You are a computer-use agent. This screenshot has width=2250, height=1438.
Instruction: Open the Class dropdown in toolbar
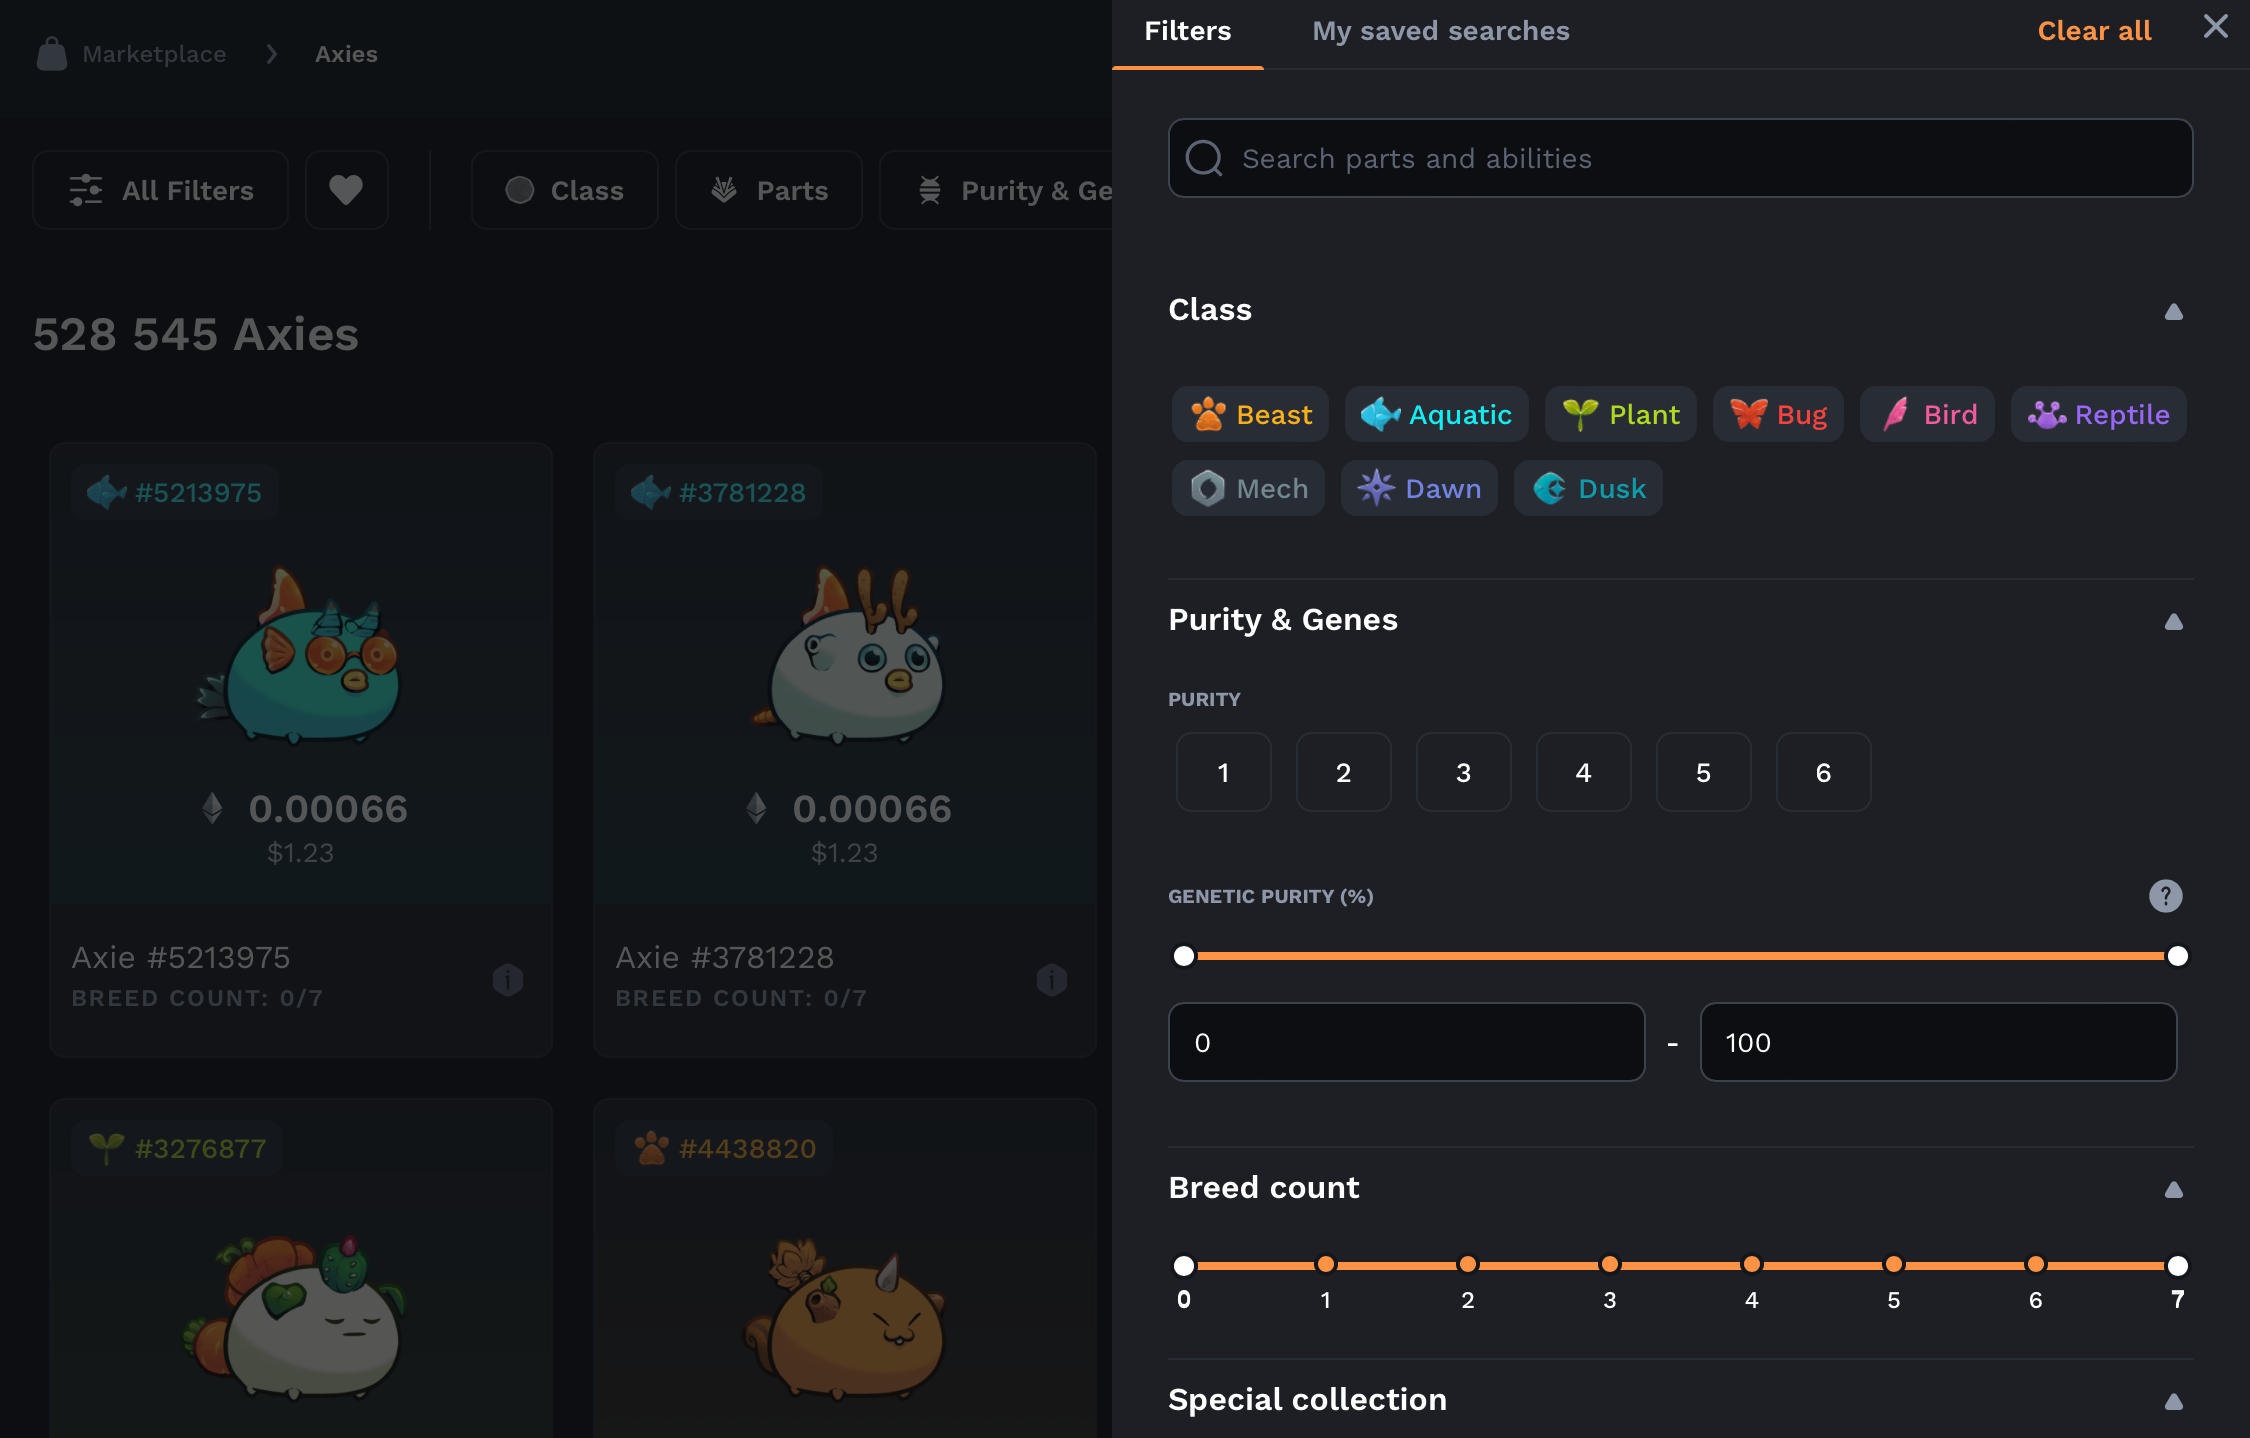(x=565, y=190)
